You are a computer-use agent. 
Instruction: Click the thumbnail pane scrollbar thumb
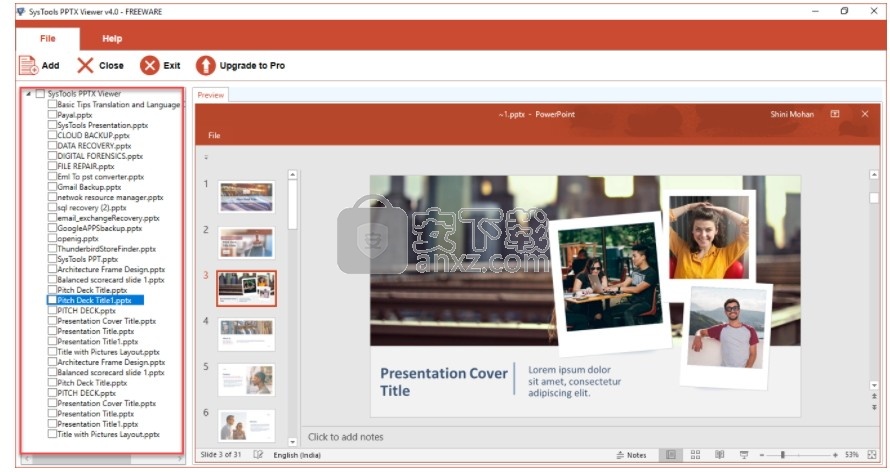(292, 204)
